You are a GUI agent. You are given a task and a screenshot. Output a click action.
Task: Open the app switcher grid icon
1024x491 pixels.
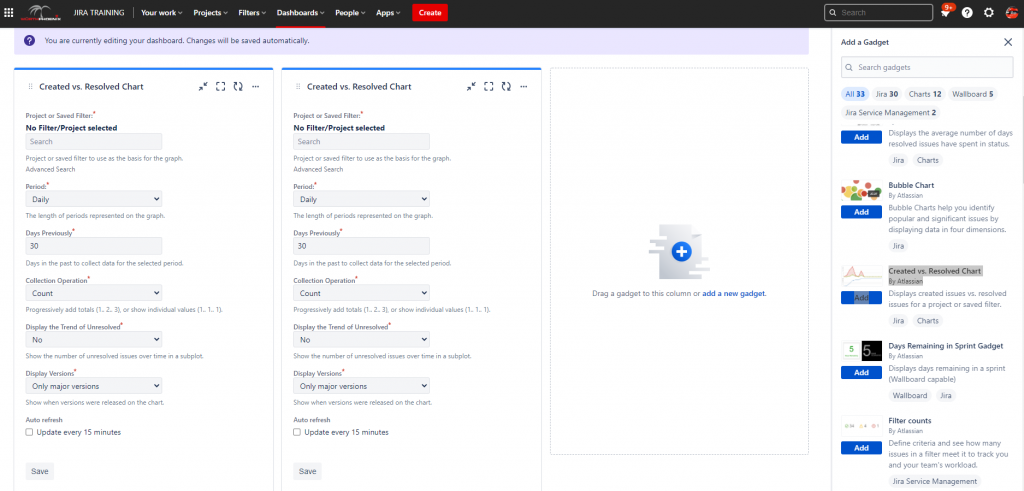tap(8, 12)
